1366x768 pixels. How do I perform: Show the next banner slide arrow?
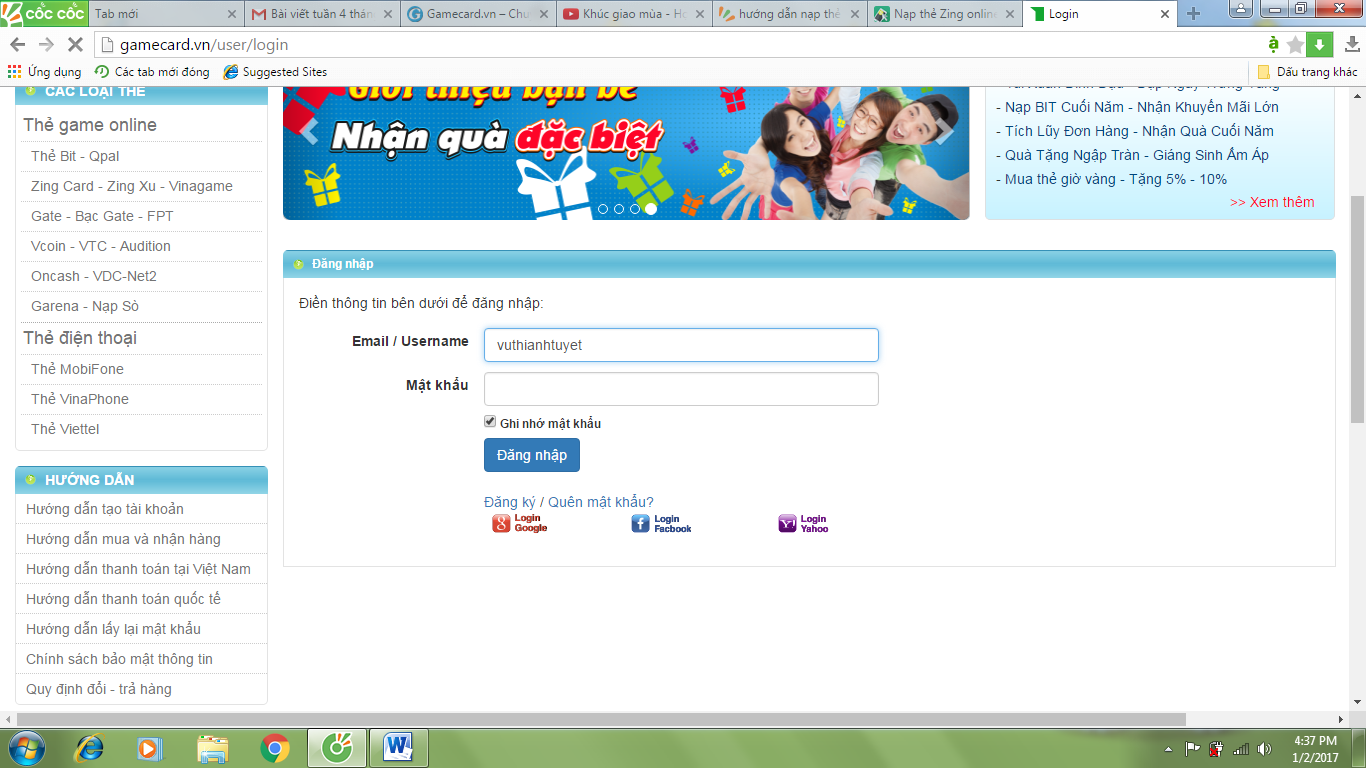(x=944, y=131)
